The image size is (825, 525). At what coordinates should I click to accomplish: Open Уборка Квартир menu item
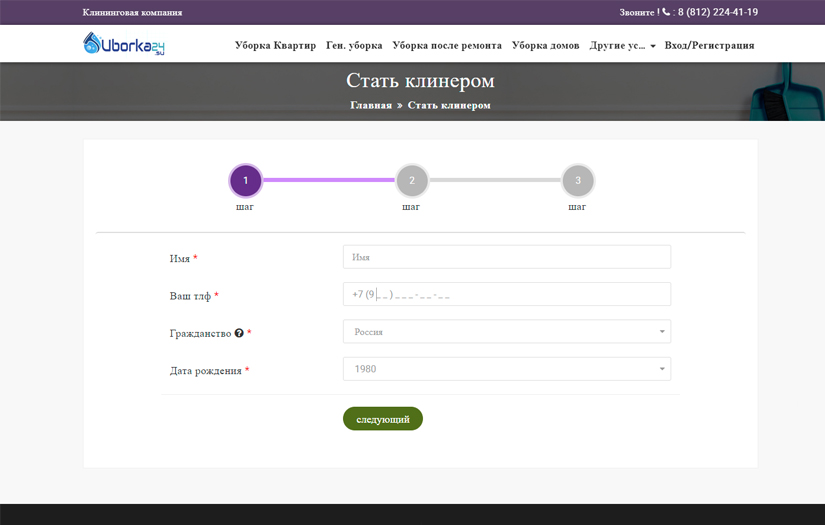click(x=275, y=46)
